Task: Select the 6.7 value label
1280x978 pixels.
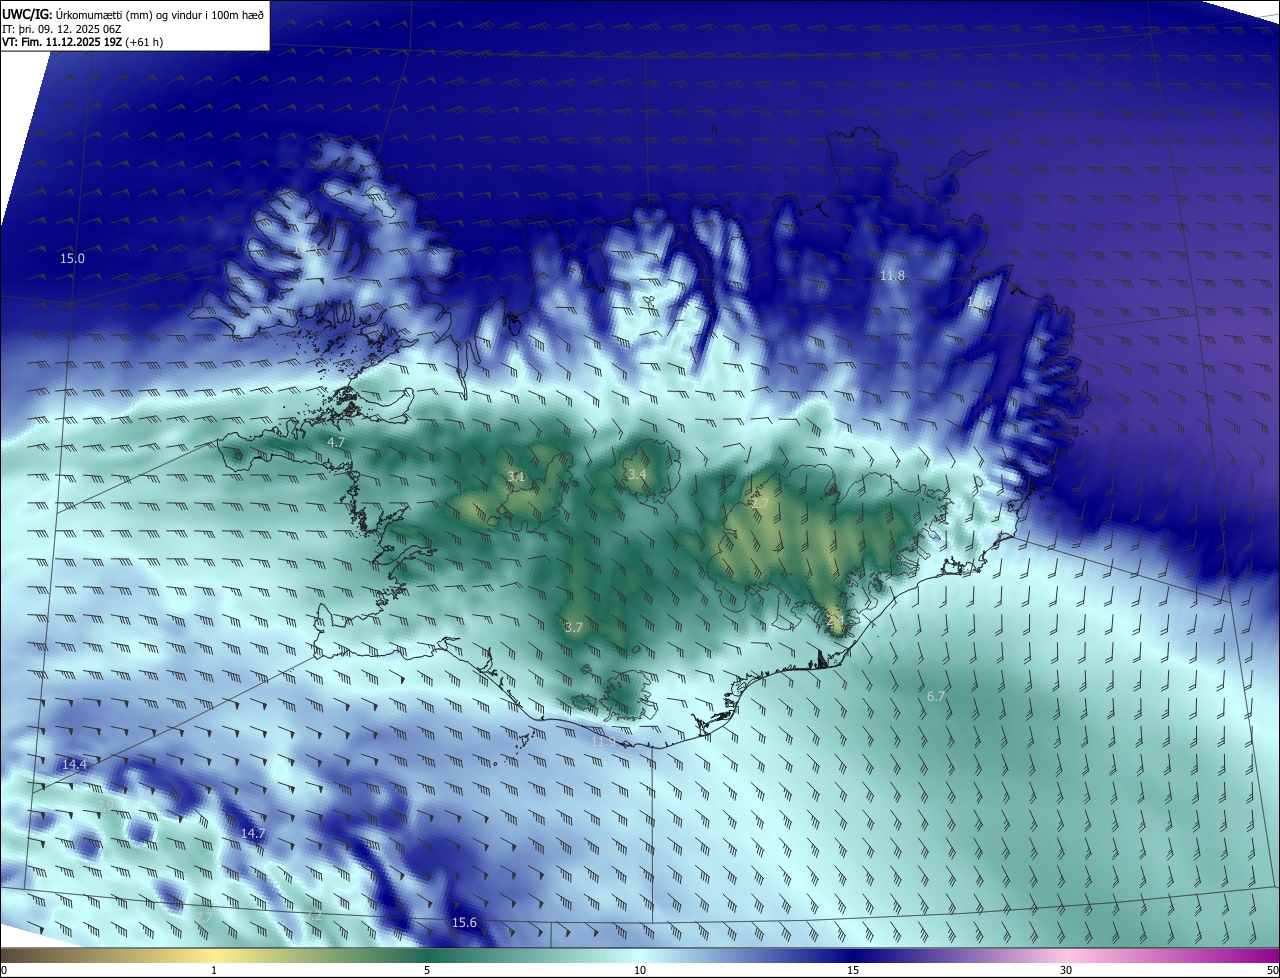Action: (936, 696)
